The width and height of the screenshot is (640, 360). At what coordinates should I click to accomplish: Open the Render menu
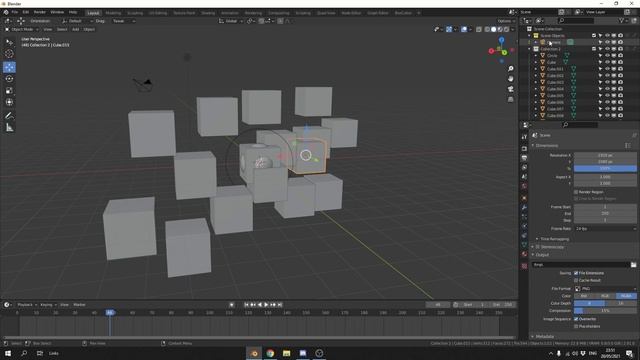tap(40, 12)
